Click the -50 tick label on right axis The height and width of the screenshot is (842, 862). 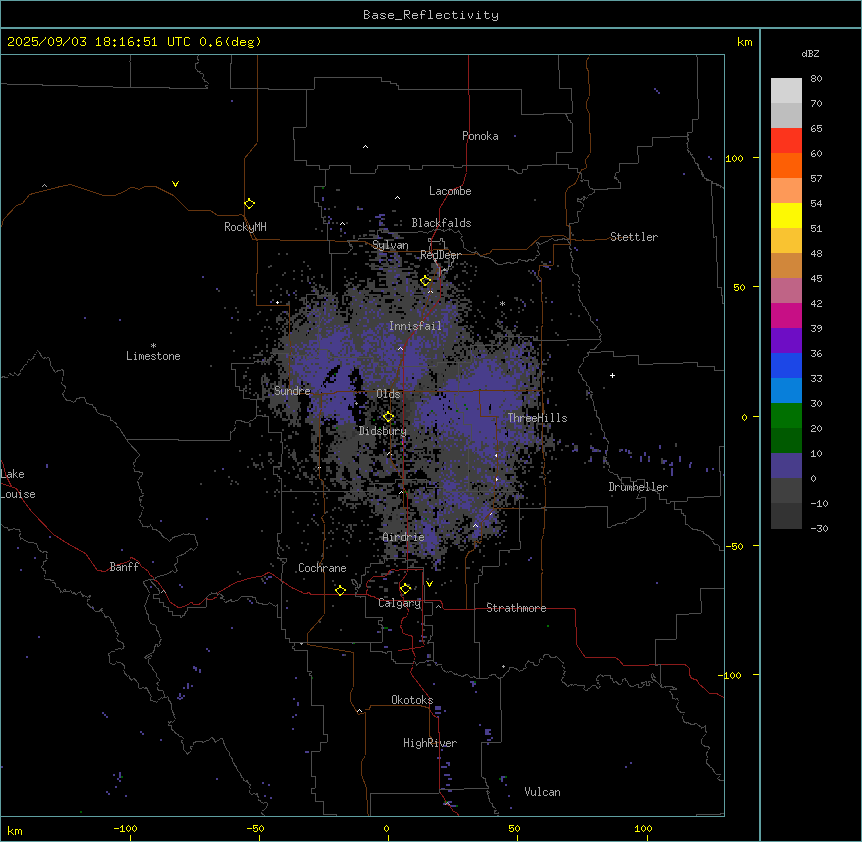[x=734, y=546]
